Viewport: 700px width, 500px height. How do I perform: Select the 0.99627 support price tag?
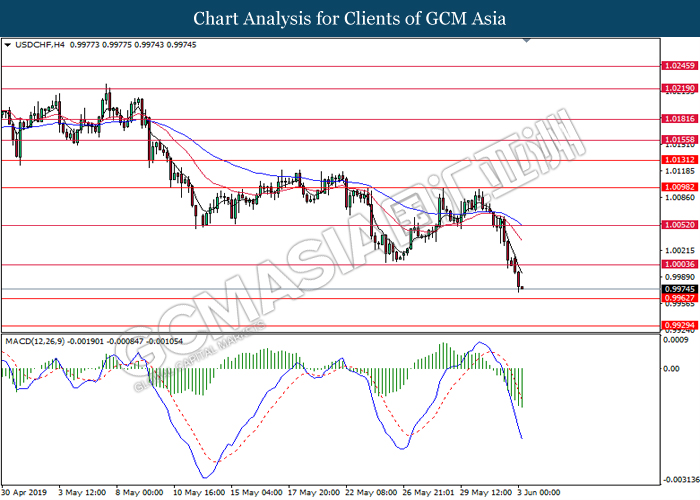tap(677, 298)
